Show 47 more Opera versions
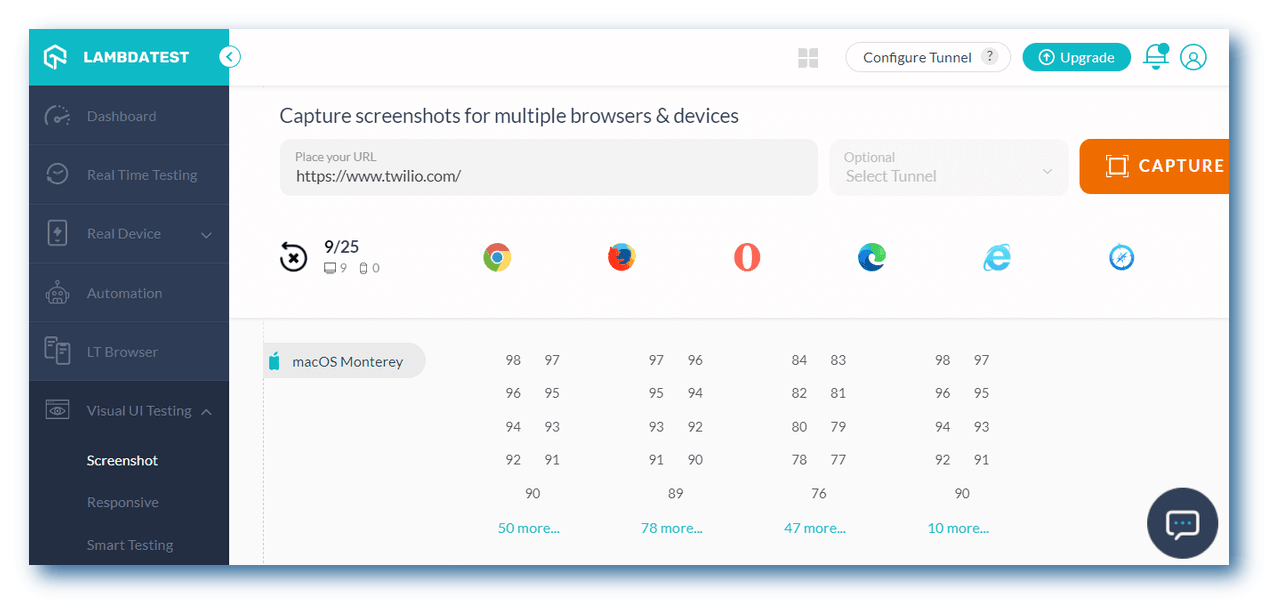The image size is (1278, 614). (814, 528)
